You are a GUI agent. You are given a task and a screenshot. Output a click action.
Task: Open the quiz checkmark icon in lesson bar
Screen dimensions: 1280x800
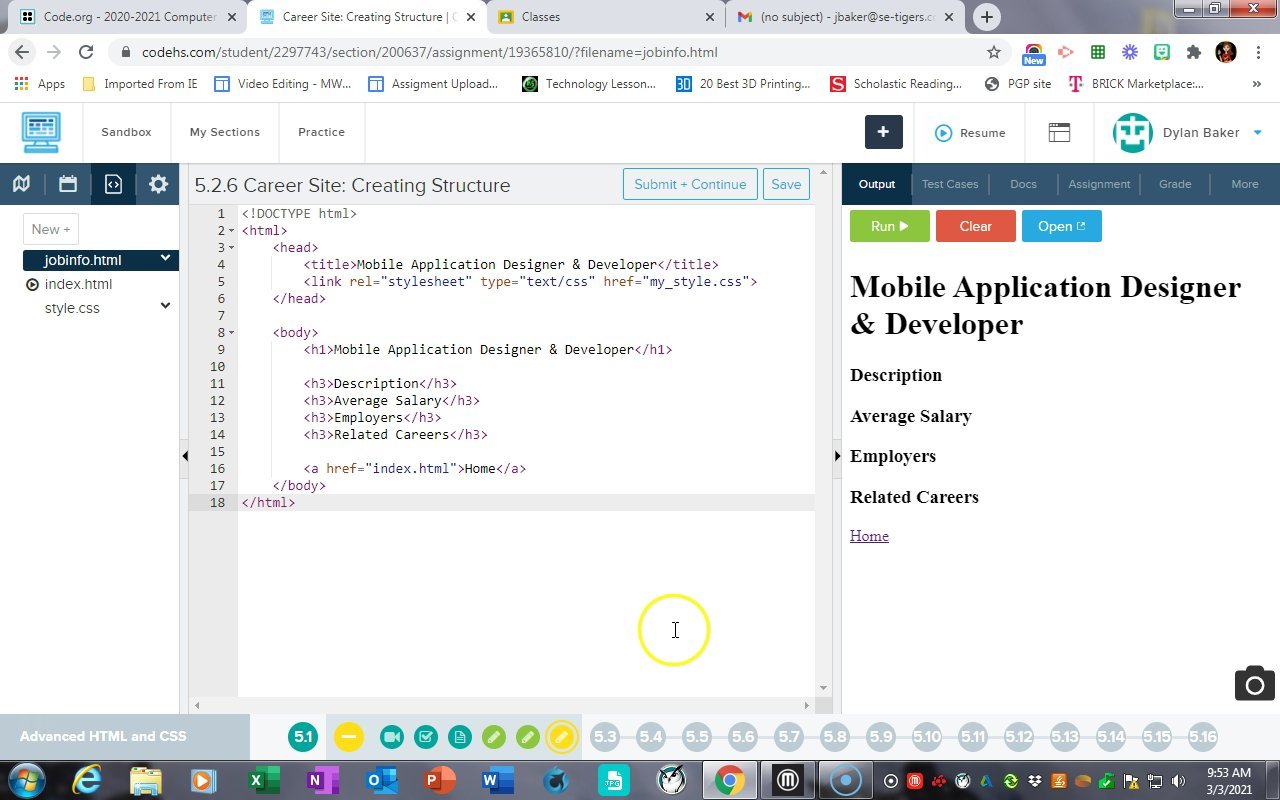pos(426,737)
